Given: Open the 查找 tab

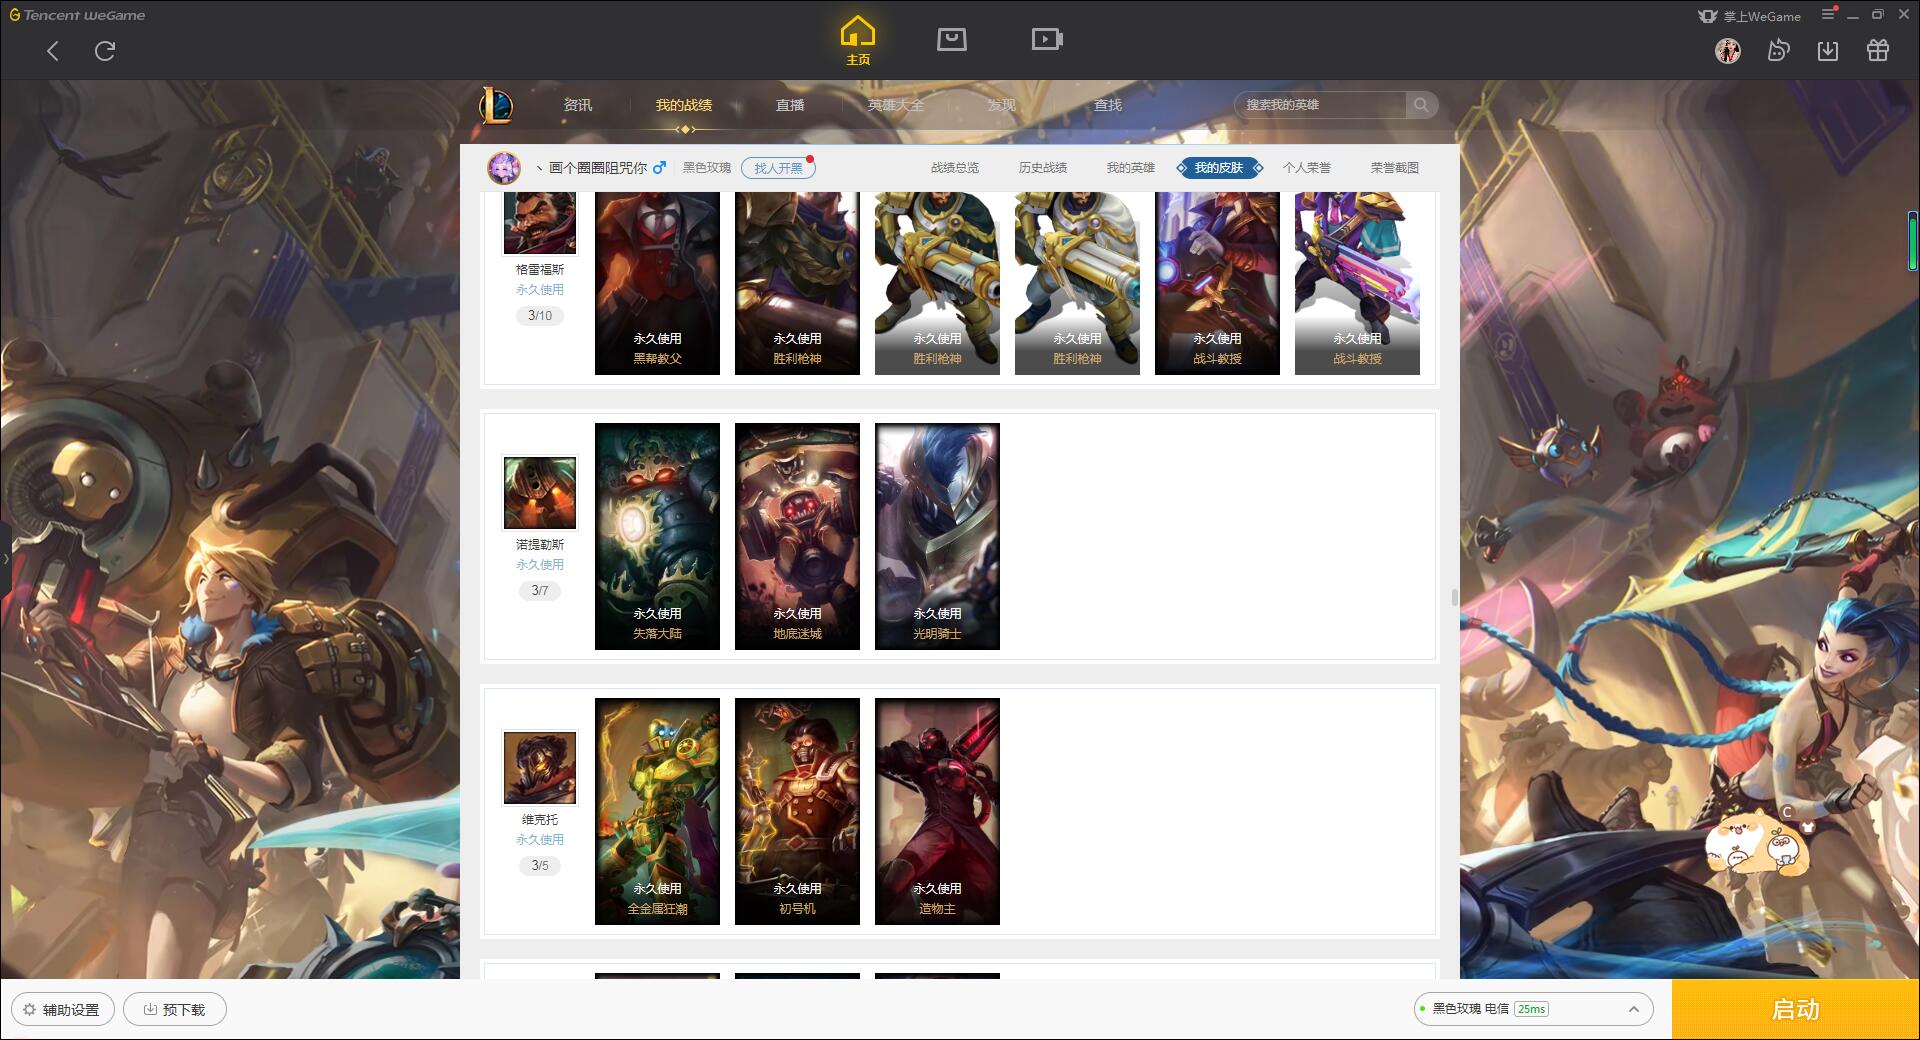Looking at the screenshot, I should click(x=1108, y=105).
